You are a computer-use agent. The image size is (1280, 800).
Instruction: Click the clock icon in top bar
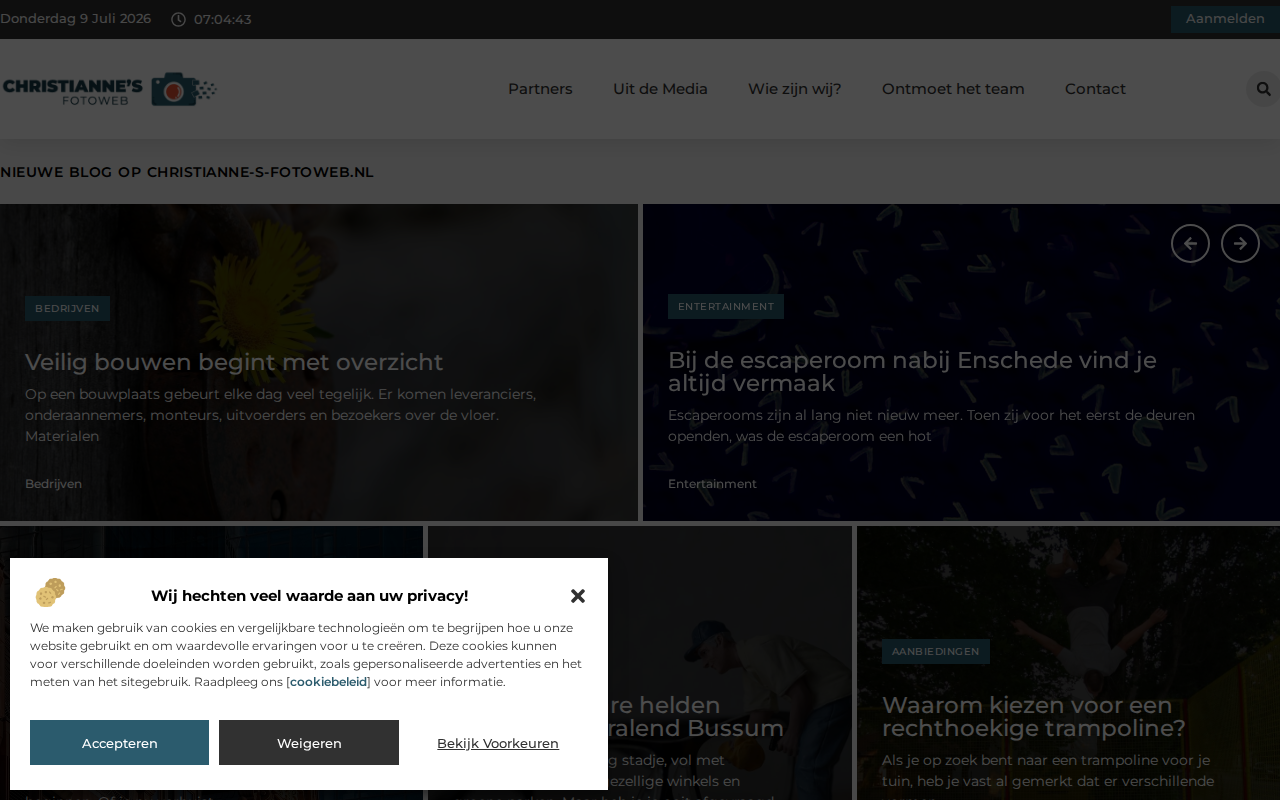coord(178,19)
